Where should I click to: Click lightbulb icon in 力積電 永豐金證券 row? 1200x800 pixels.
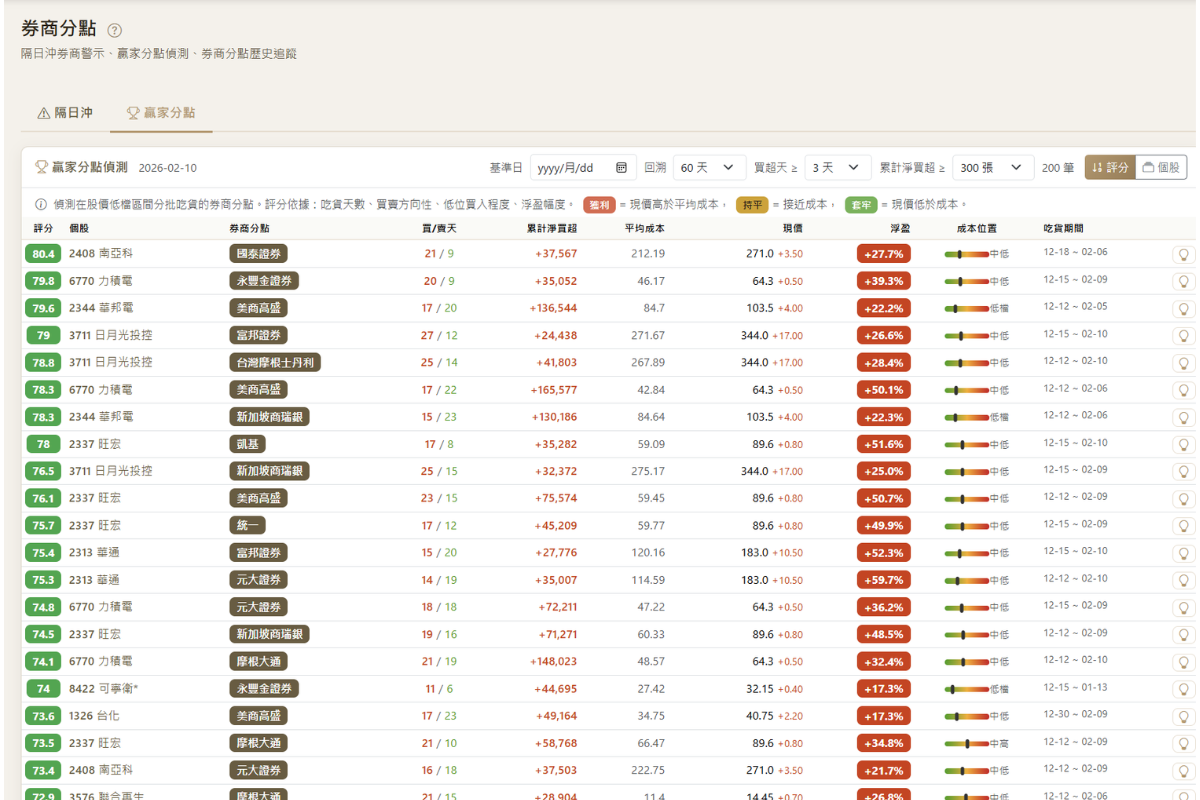click(1184, 282)
